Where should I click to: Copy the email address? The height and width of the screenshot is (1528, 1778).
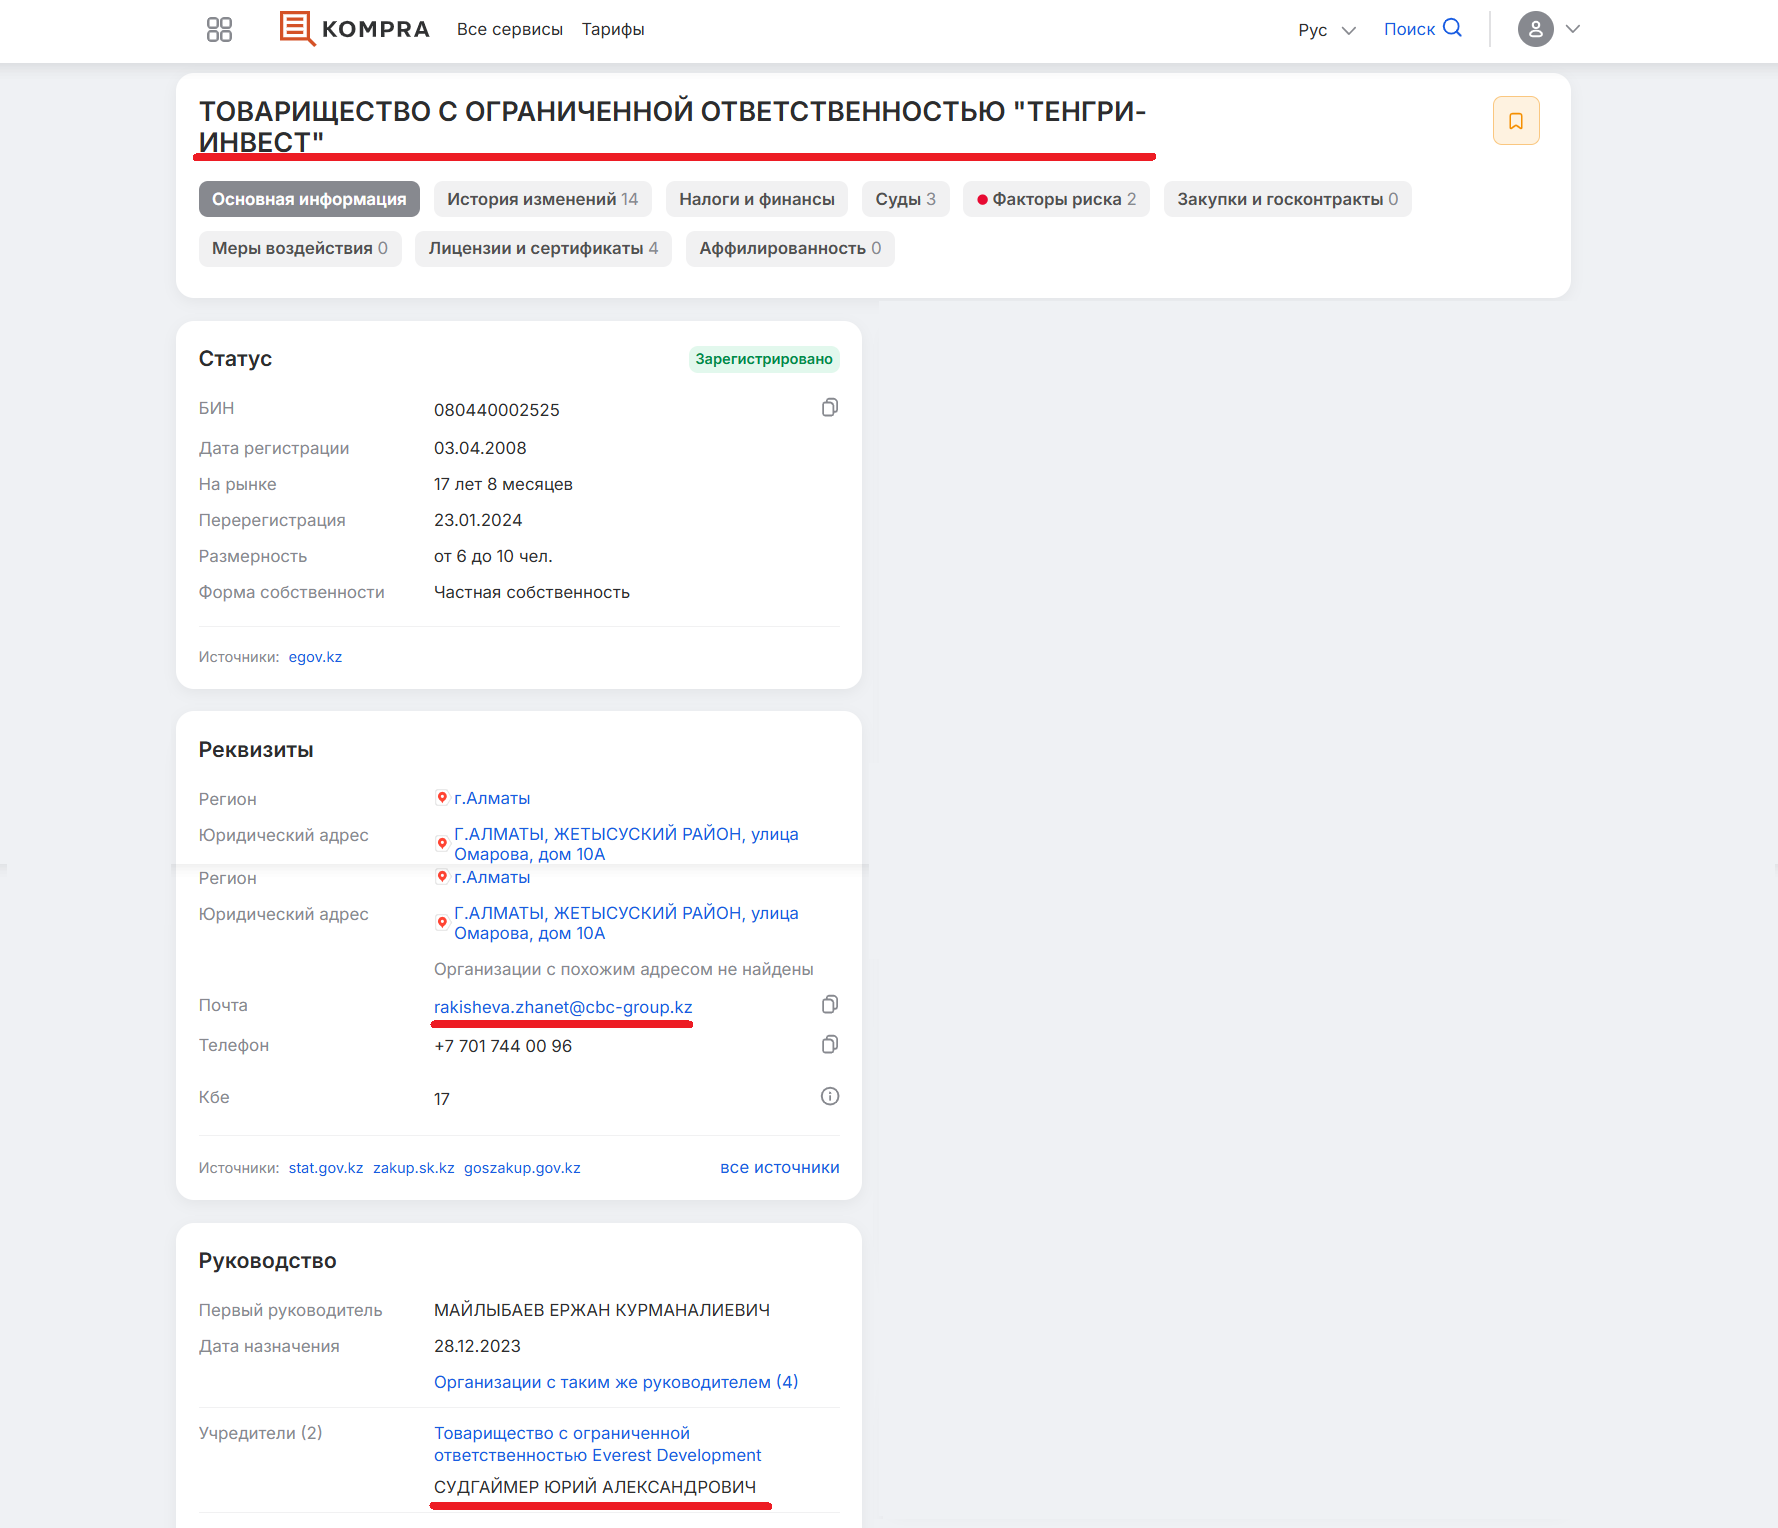(829, 1005)
